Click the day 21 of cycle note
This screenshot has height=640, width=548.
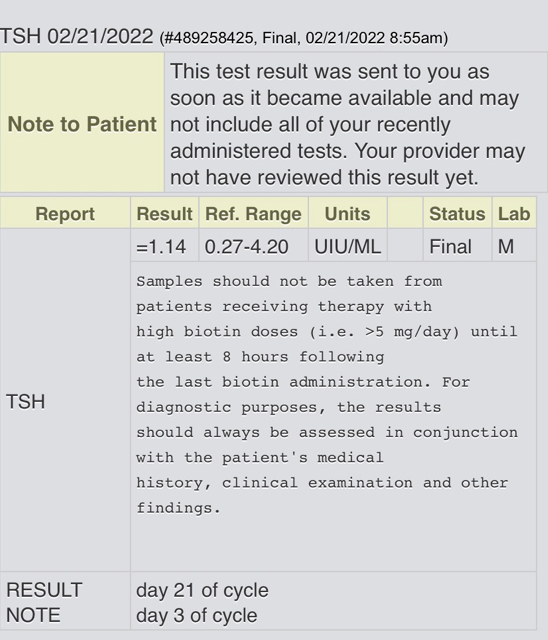pos(202,590)
